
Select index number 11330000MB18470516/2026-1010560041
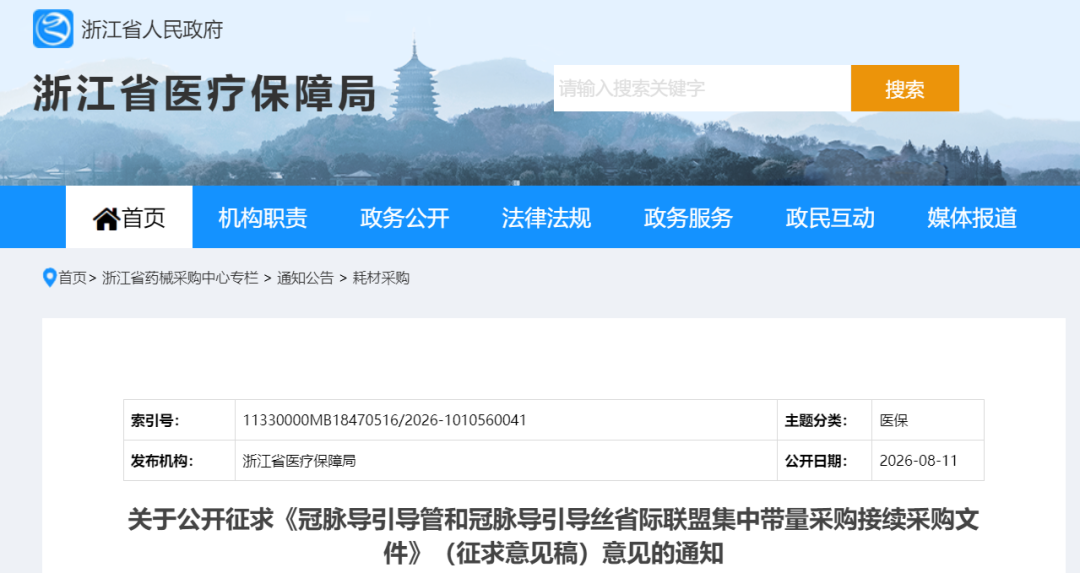pyautogui.click(x=384, y=420)
